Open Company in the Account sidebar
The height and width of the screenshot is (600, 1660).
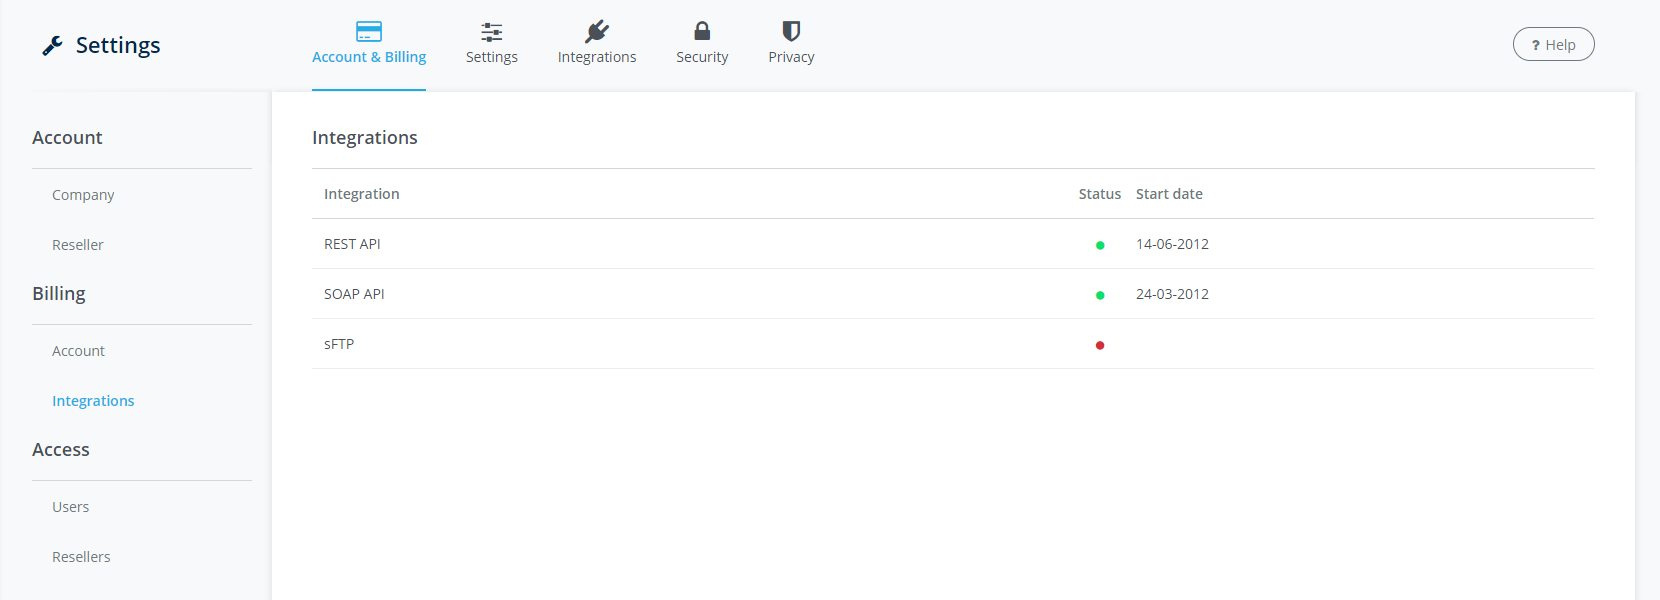[83, 195]
